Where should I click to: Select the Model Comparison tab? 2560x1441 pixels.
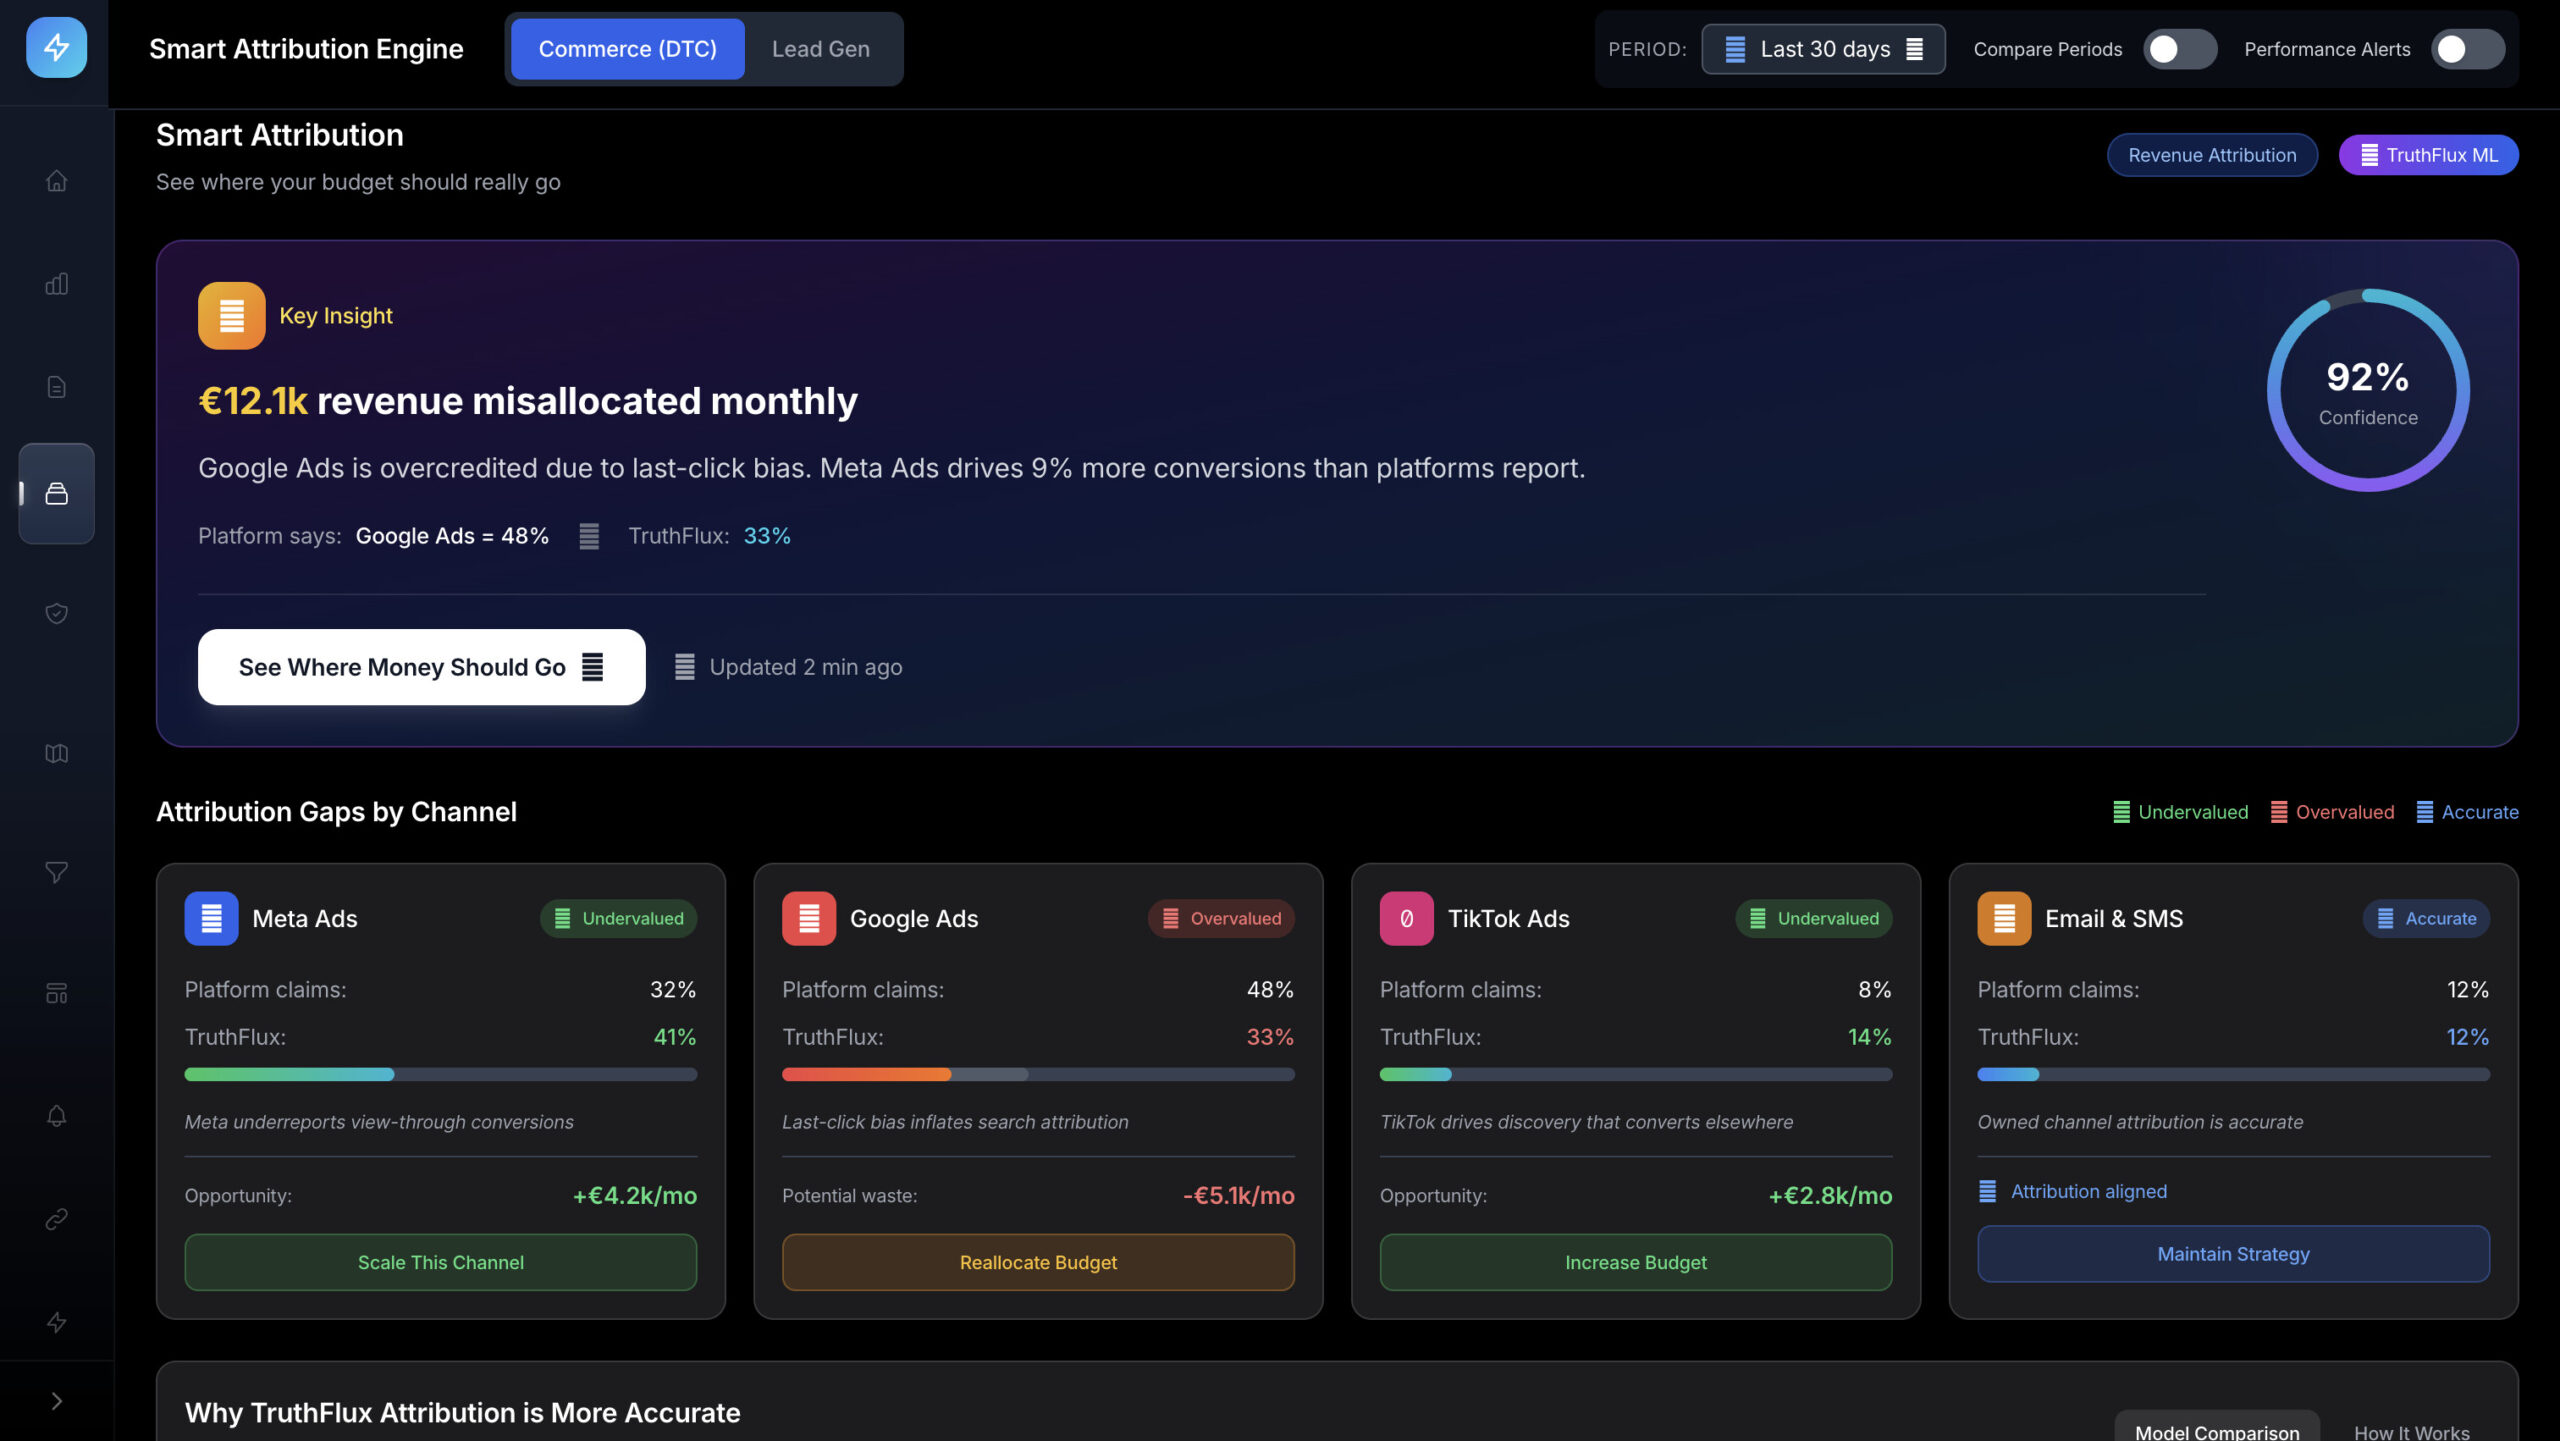pos(2216,1430)
